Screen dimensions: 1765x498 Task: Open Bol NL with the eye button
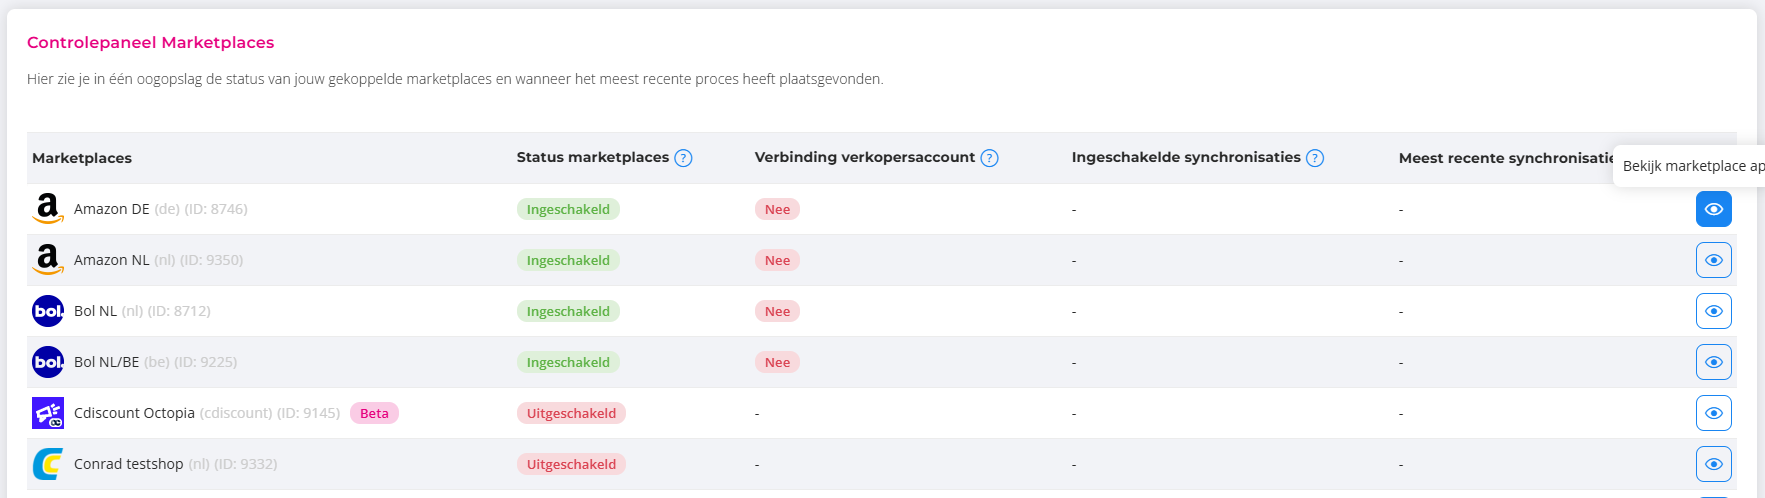coord(1713,311)
